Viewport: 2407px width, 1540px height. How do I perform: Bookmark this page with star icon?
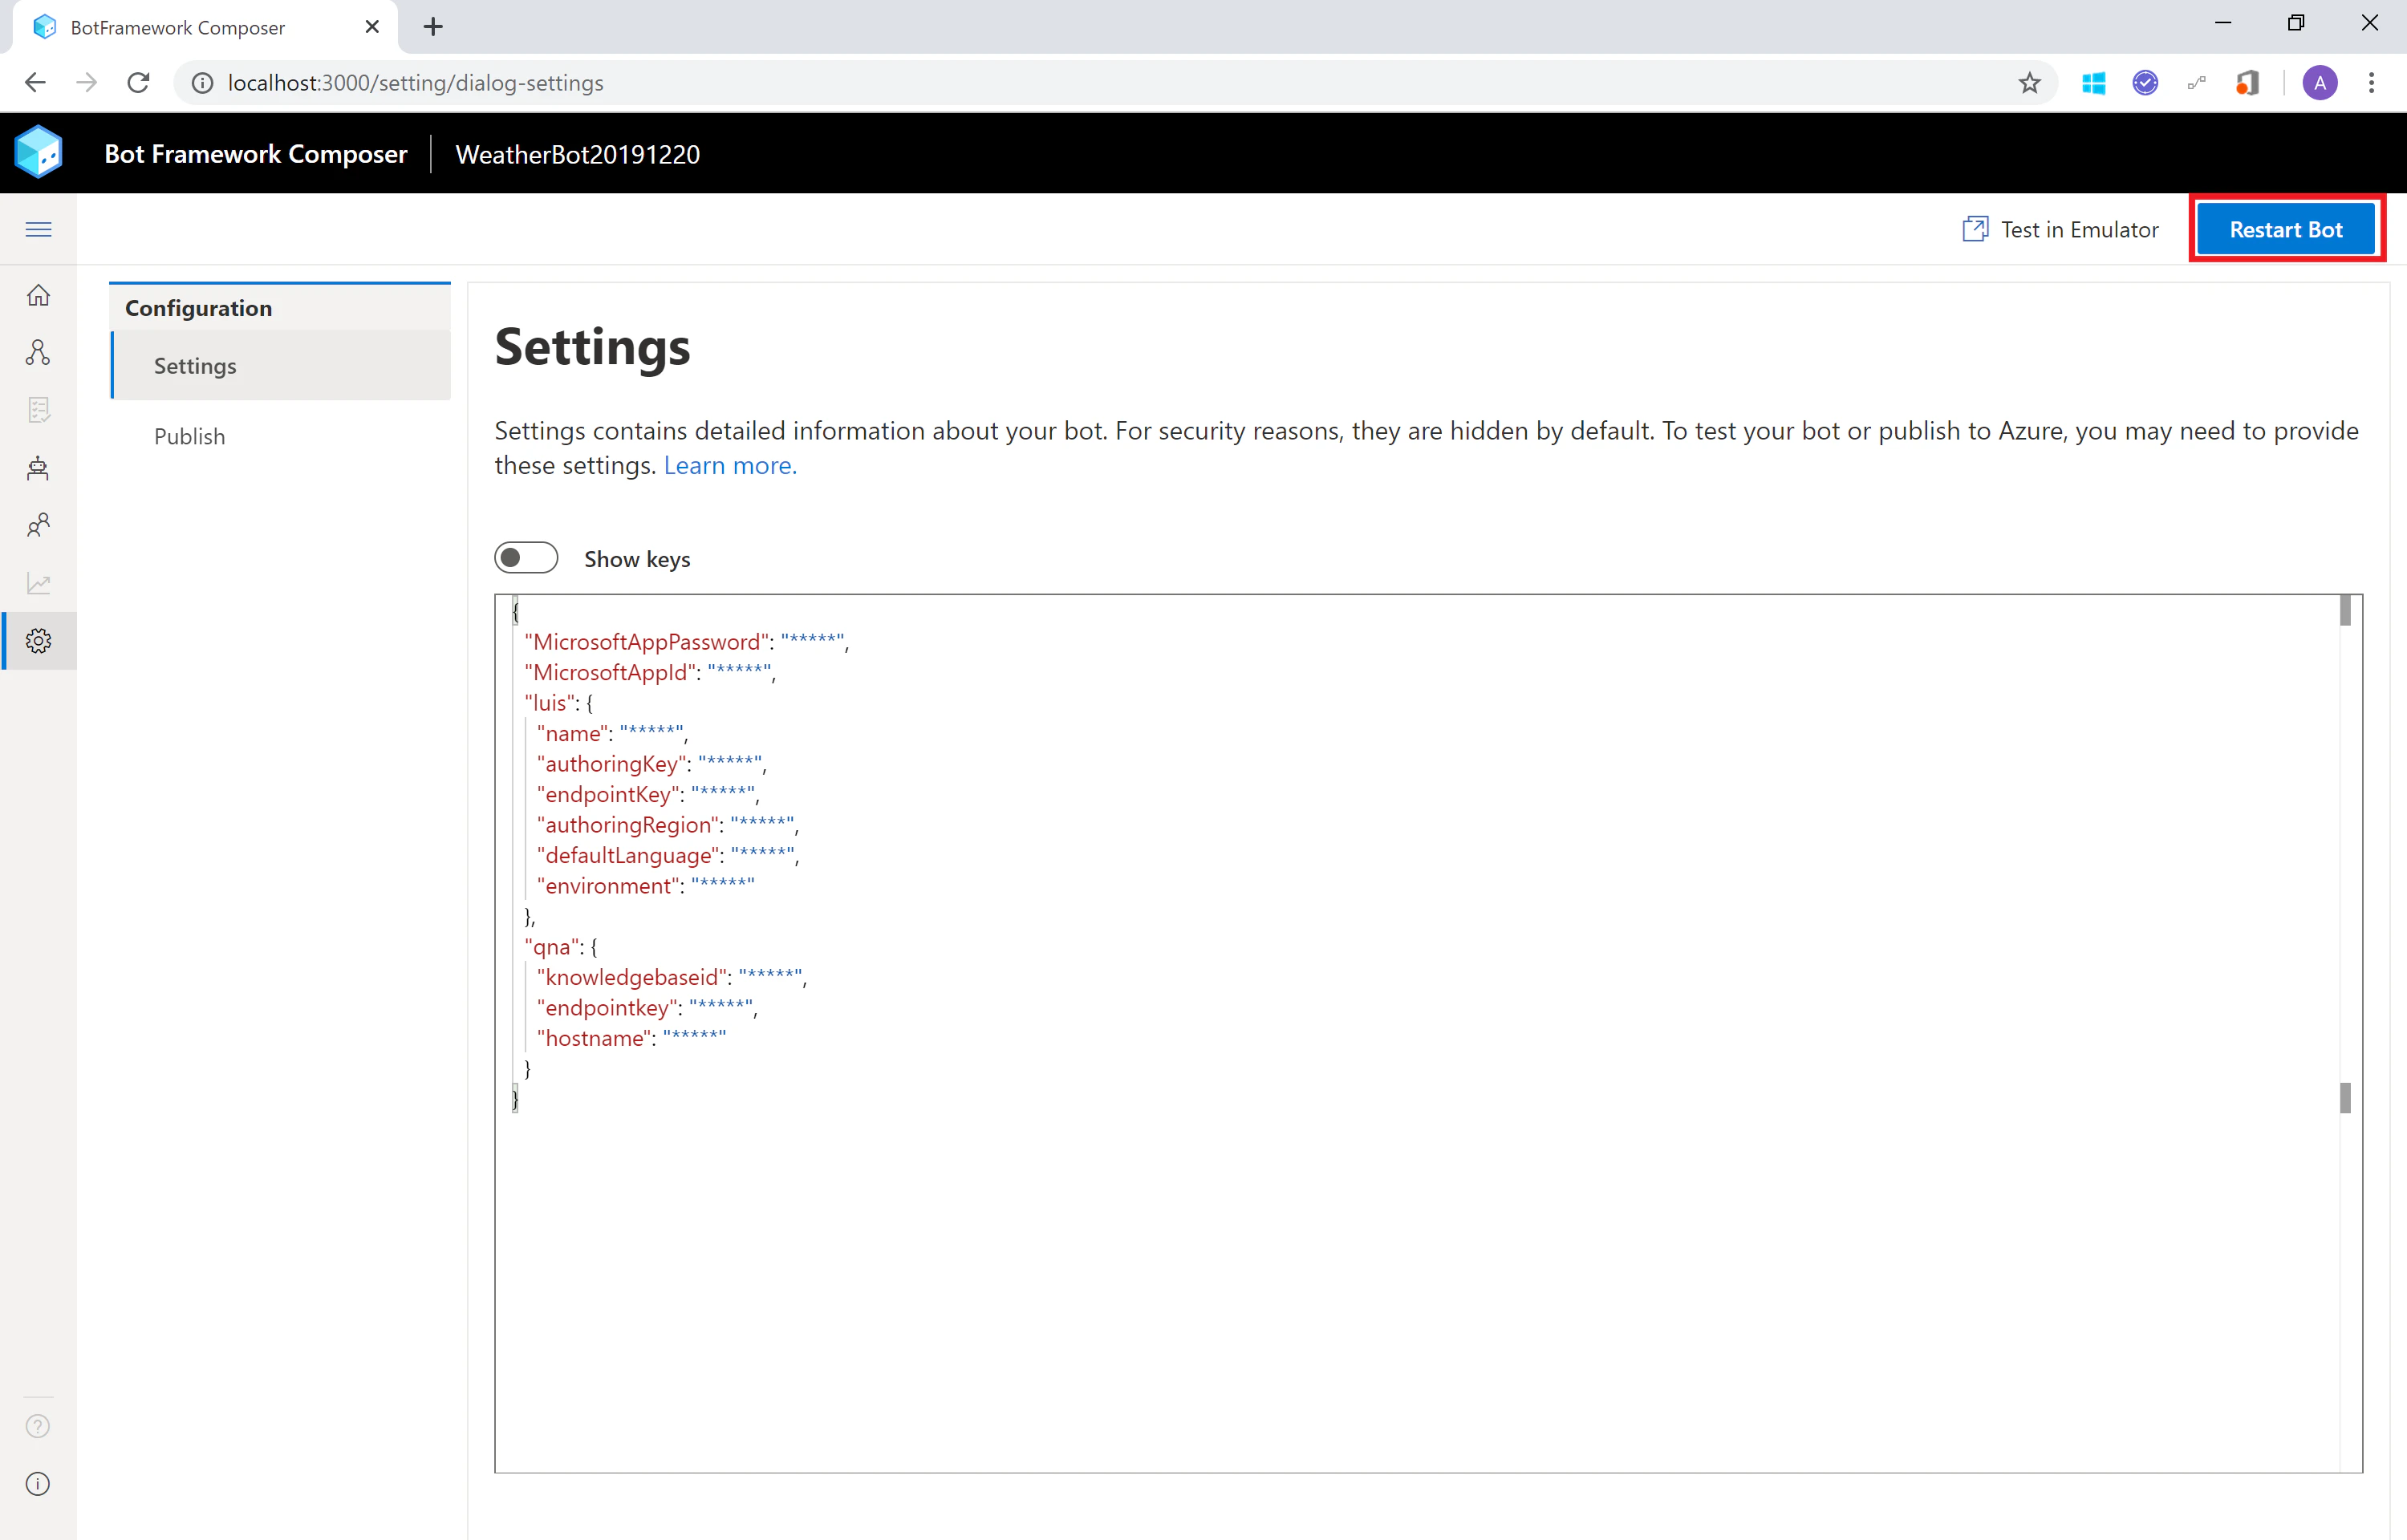tap(2029, 83)
